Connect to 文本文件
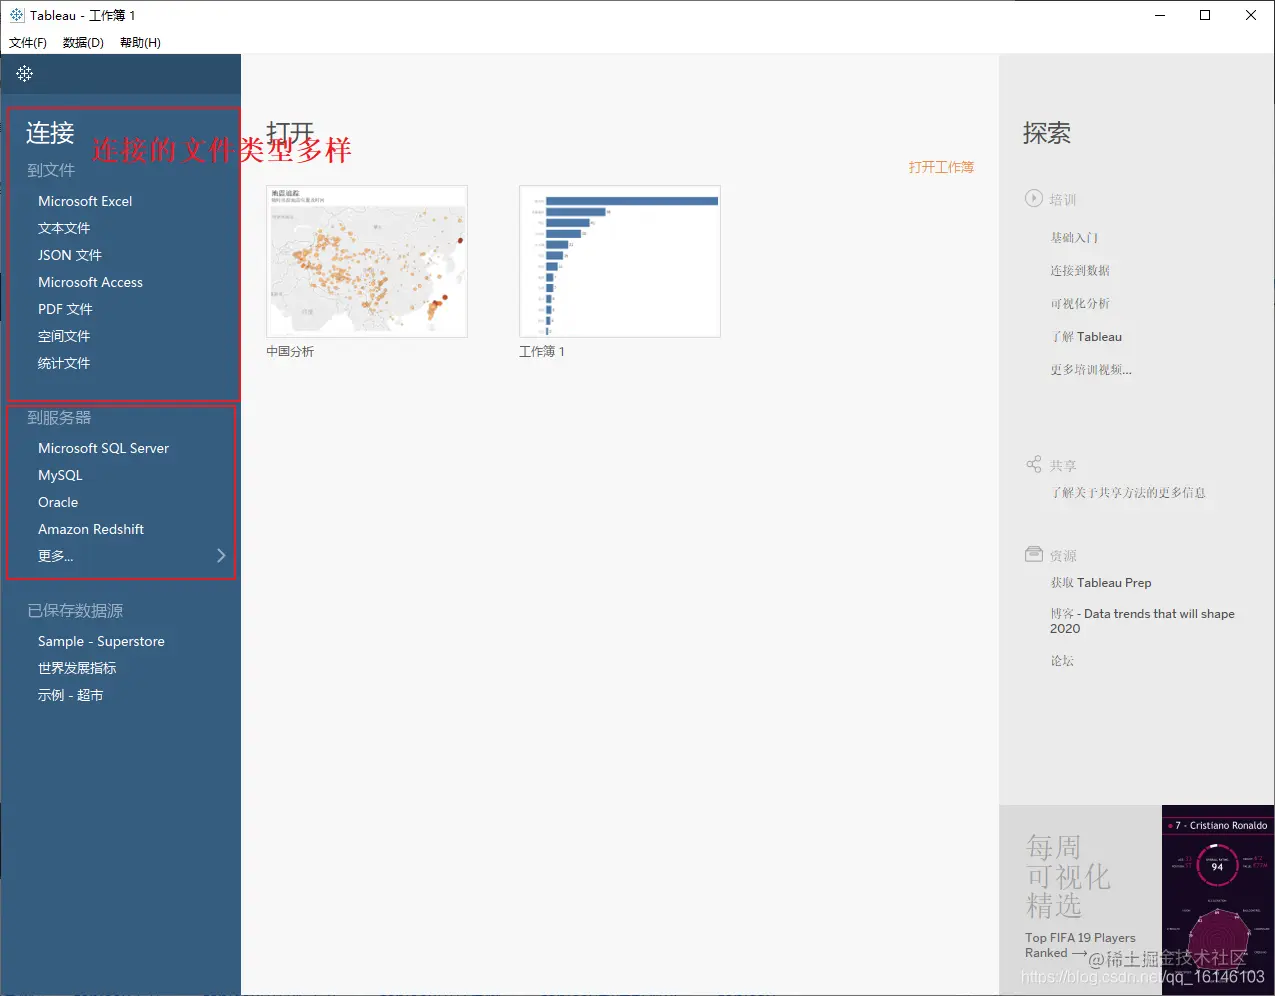Image resolution: width=1275 pixels, height=996 pixels. tap(64, 228)
